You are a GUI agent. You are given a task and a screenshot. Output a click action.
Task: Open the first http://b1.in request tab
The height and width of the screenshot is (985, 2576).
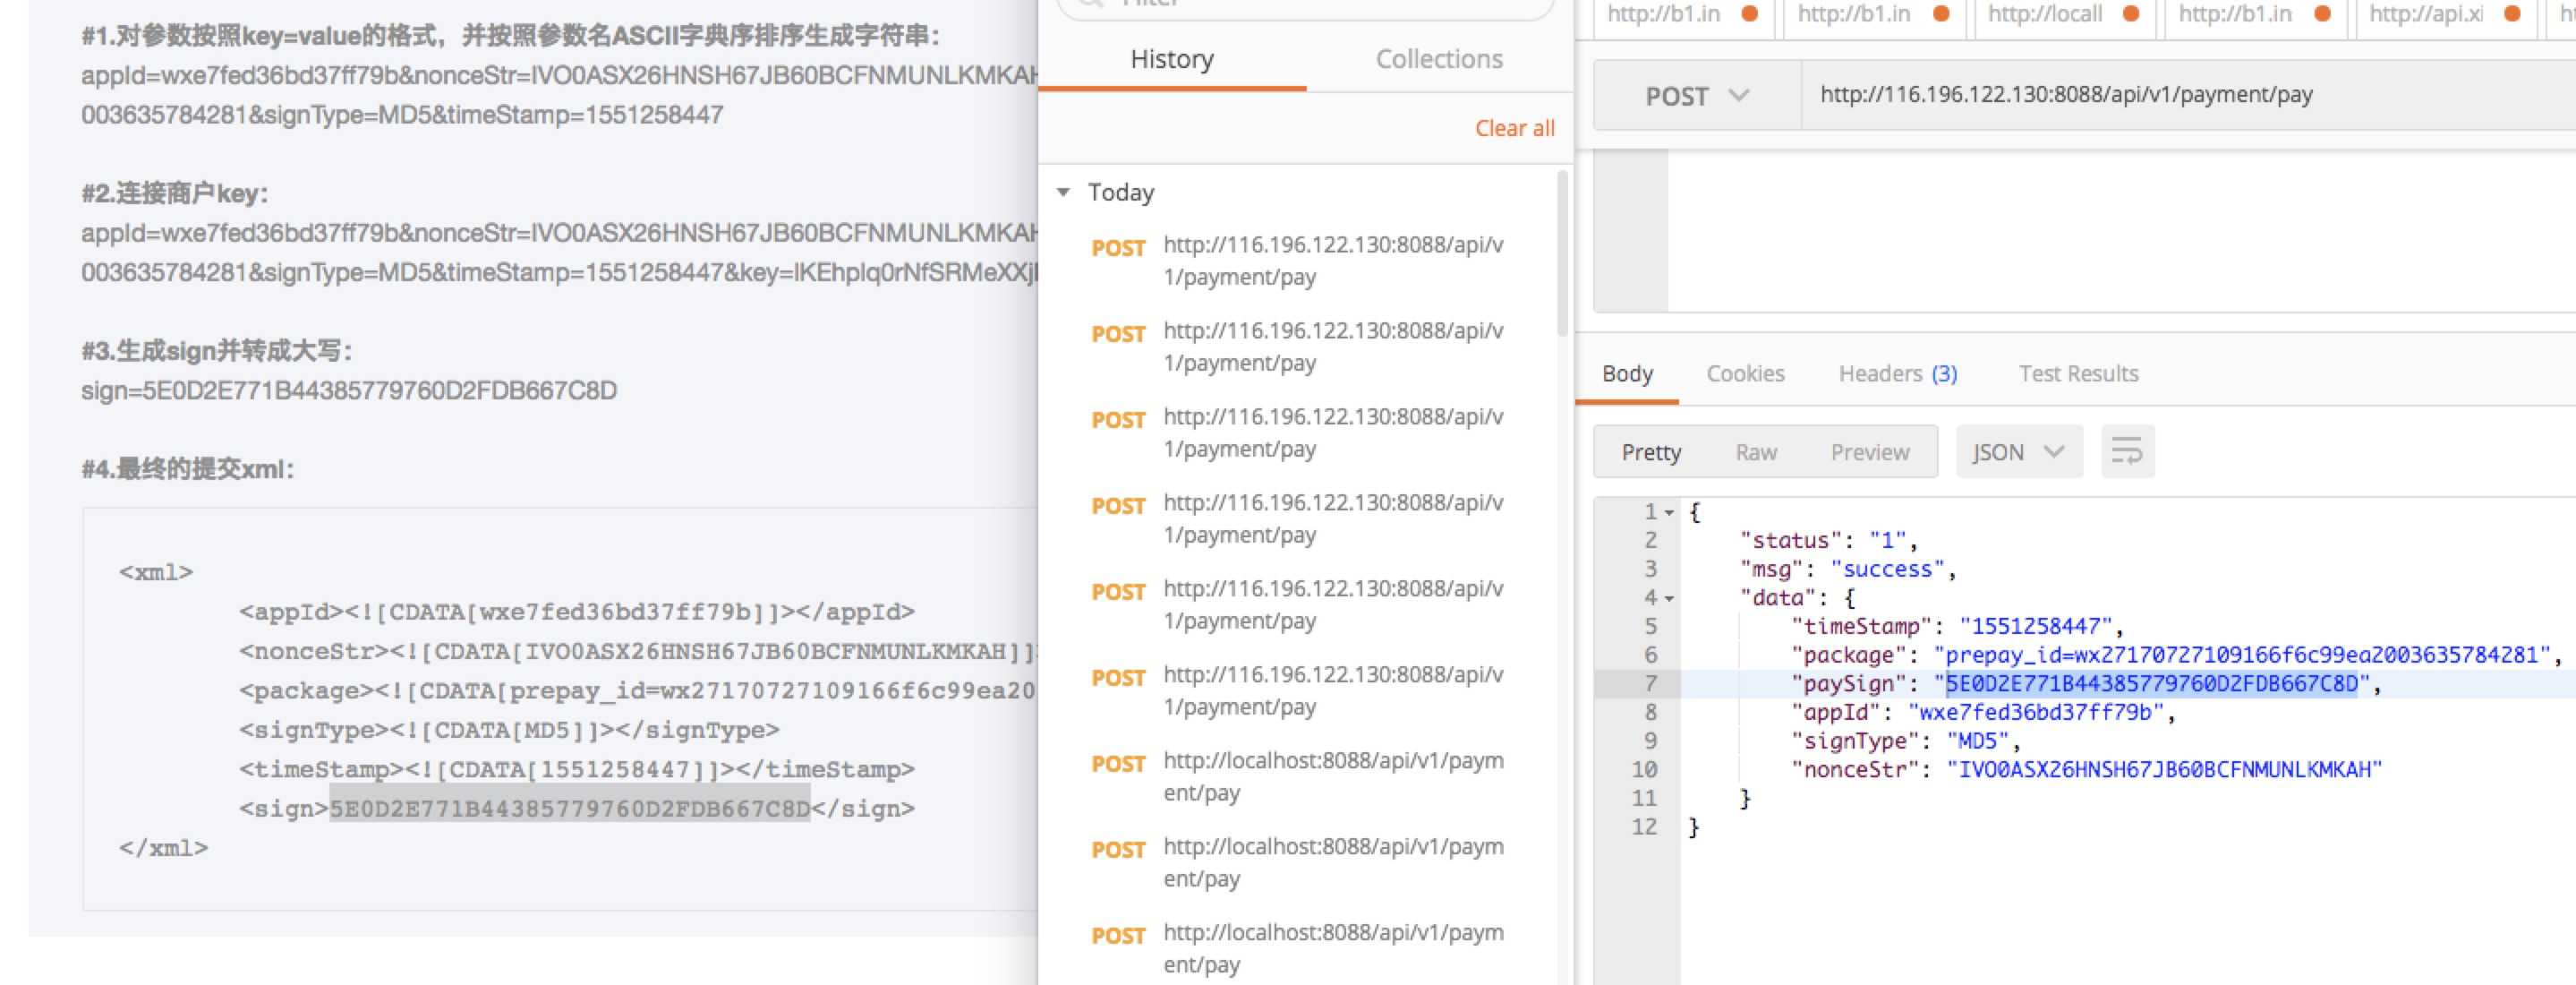tap(1682, 14)
